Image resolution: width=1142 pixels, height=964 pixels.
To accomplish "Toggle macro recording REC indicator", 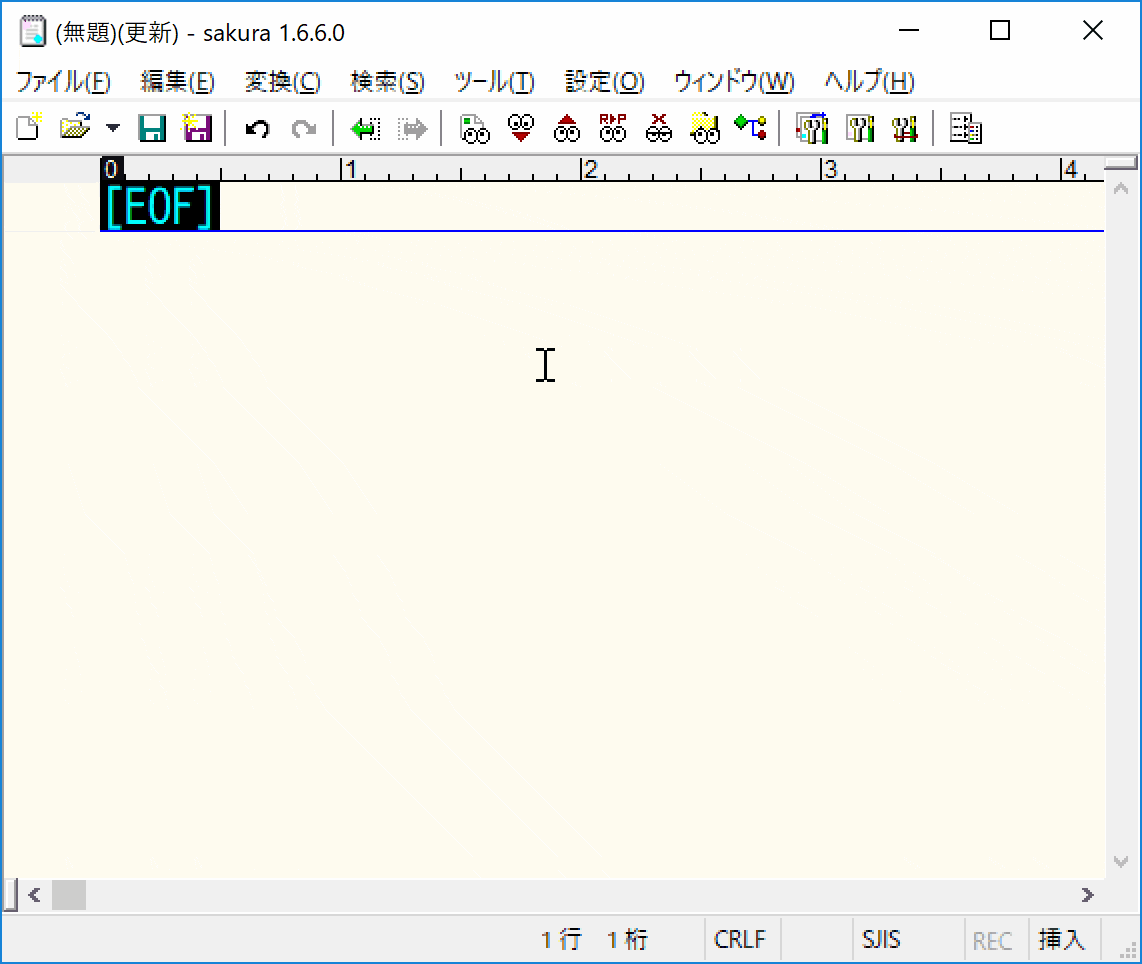I will click(x=992, y=939).
